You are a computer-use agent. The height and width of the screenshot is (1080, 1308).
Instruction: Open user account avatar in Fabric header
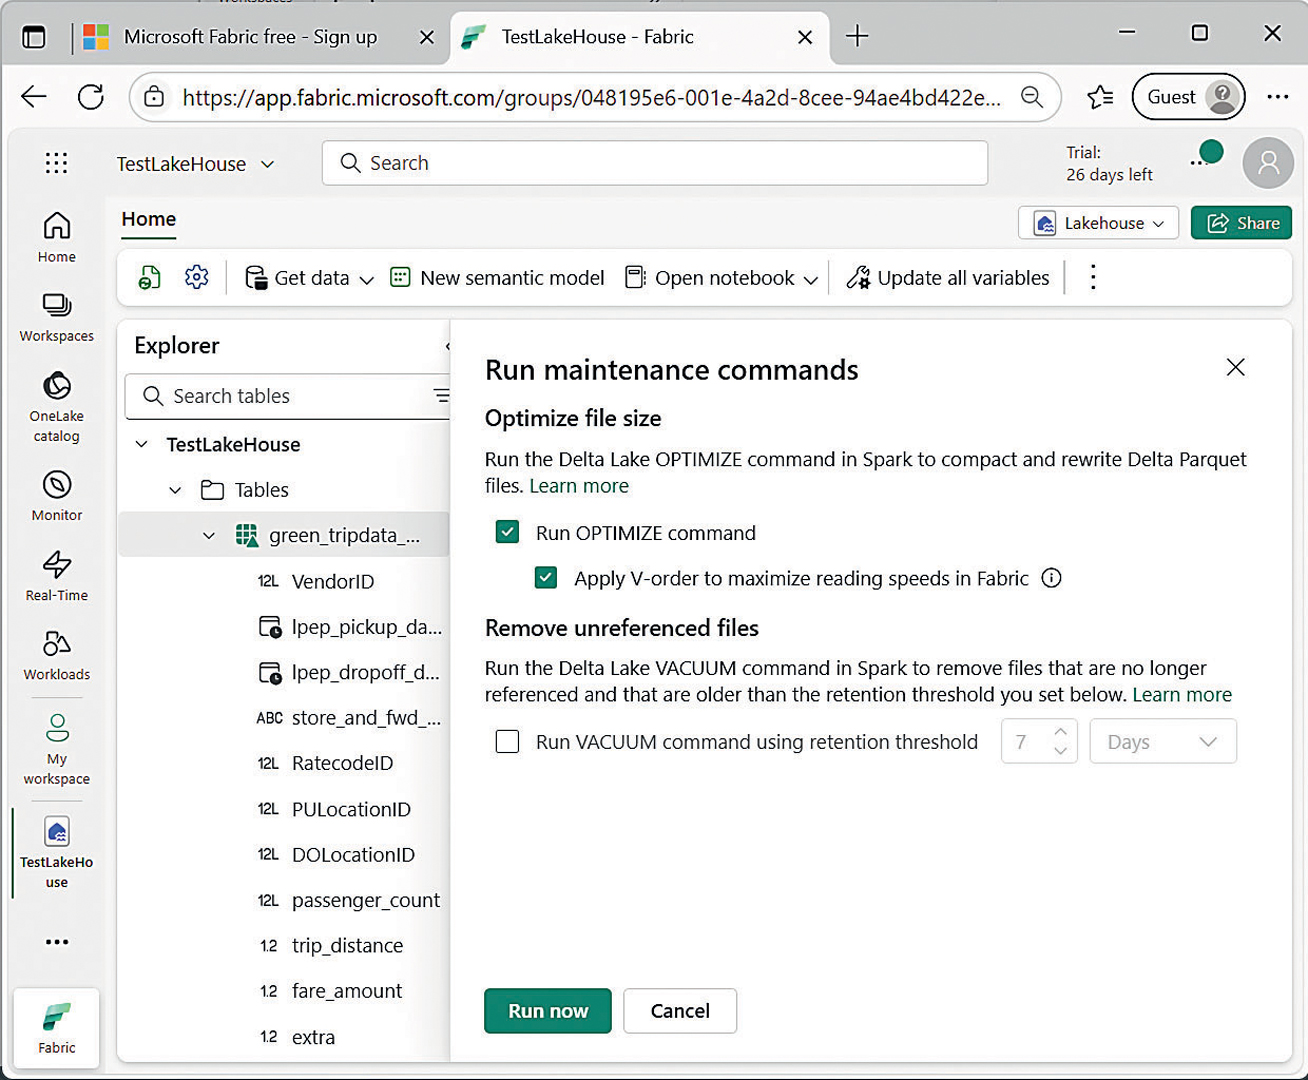click(1268, 163)
